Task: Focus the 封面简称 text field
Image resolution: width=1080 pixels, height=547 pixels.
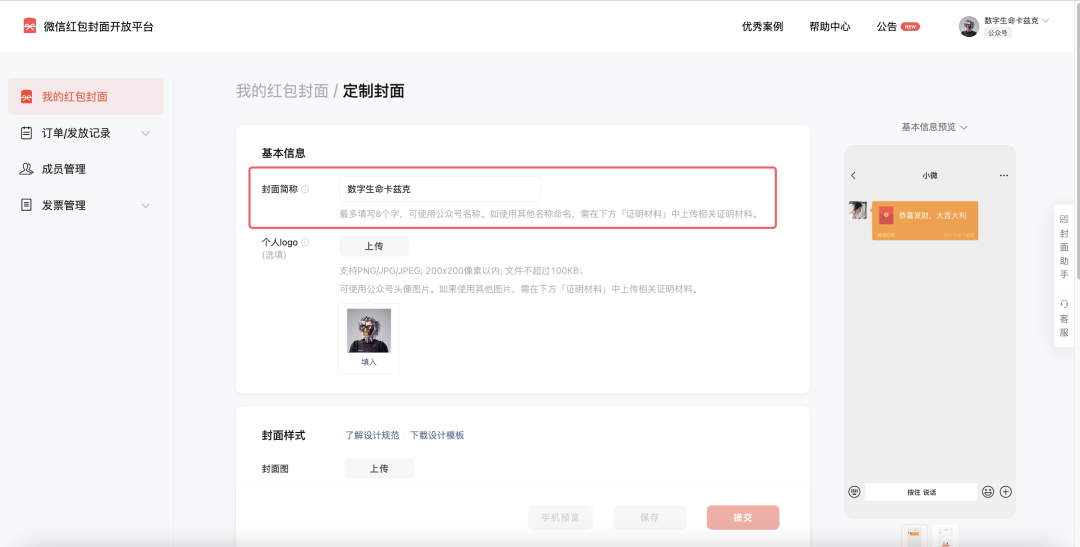Action: tap(439, 189)
